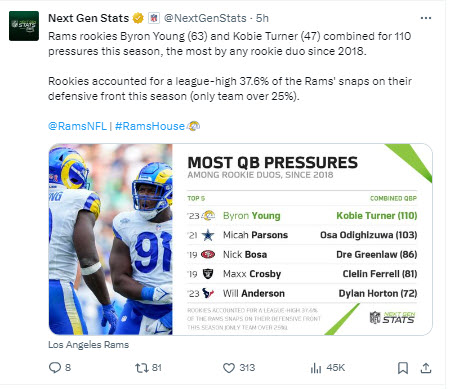Open the @RamsNFL mention link
Image resolution: width=452 pixels, height=389 pixels.
pyautogui.click(x=77, y=126)
